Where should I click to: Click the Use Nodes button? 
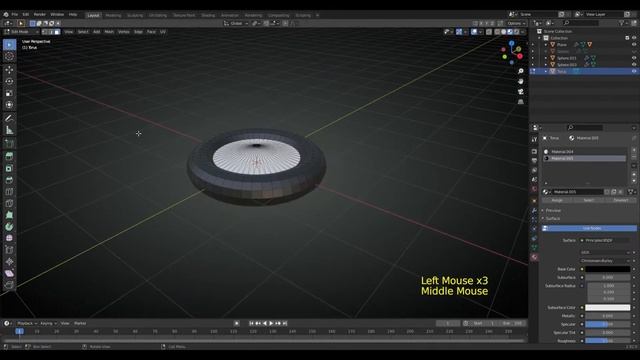tap(590, 228)
